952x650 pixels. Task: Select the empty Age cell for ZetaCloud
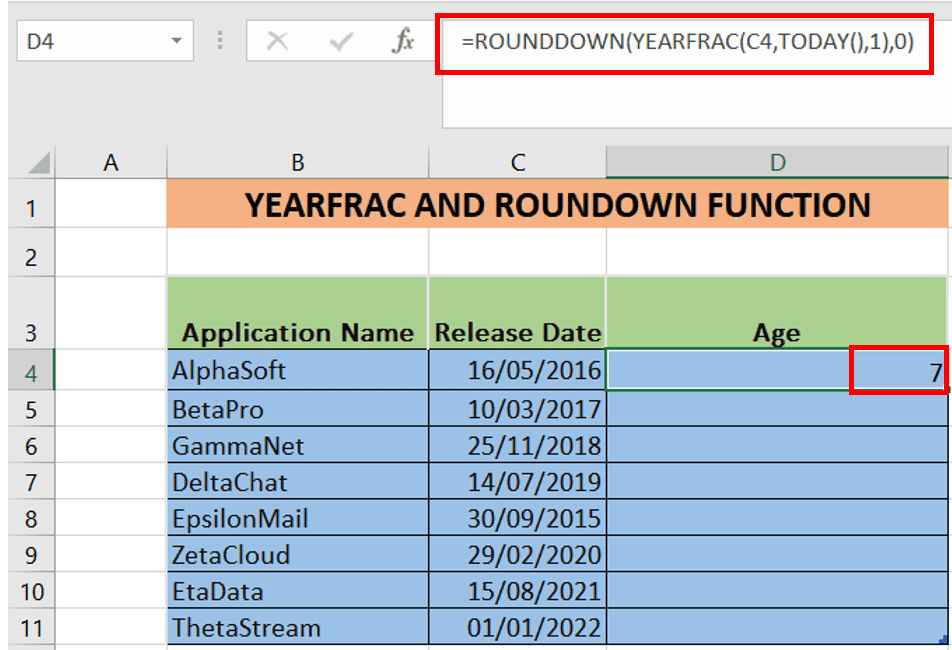(777, 554)
